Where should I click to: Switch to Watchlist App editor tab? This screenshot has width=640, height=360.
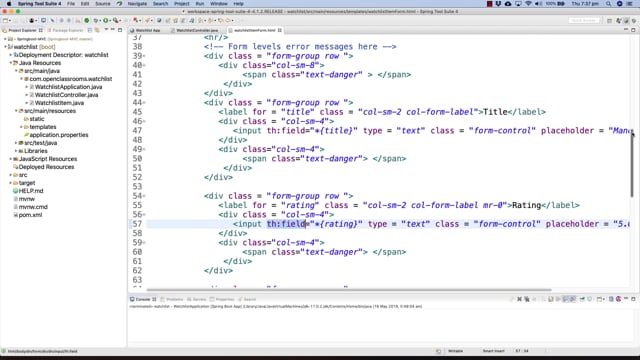[x=148, y=30]
